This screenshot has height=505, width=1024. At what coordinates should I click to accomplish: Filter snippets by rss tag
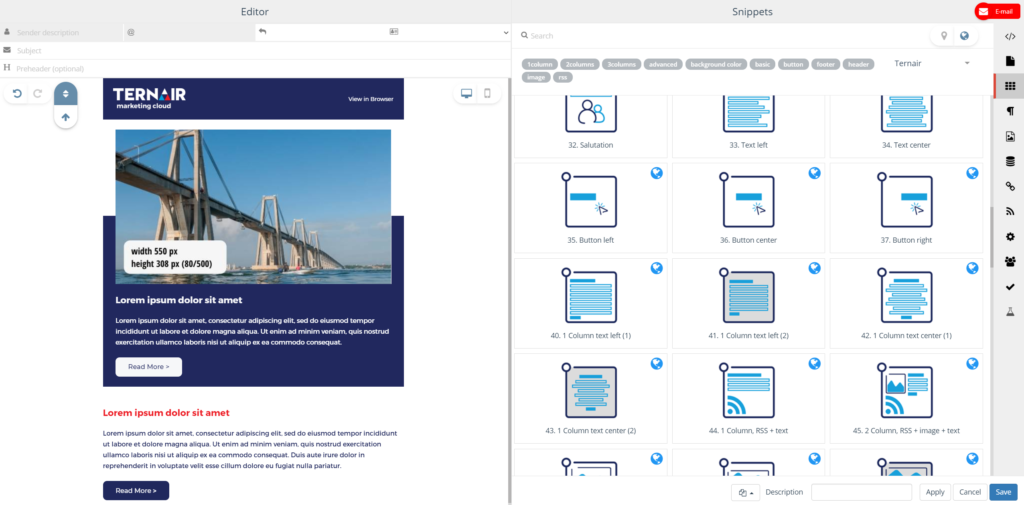tap(562, 77)
